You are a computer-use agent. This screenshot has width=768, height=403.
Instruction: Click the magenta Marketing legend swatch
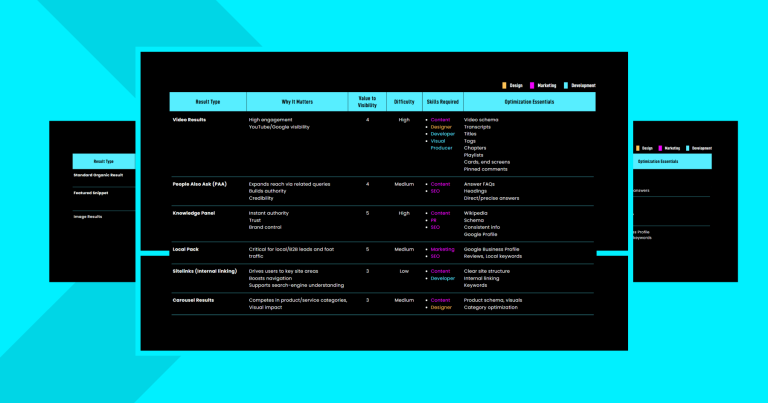pyautogui.click(x=533, y=85)
